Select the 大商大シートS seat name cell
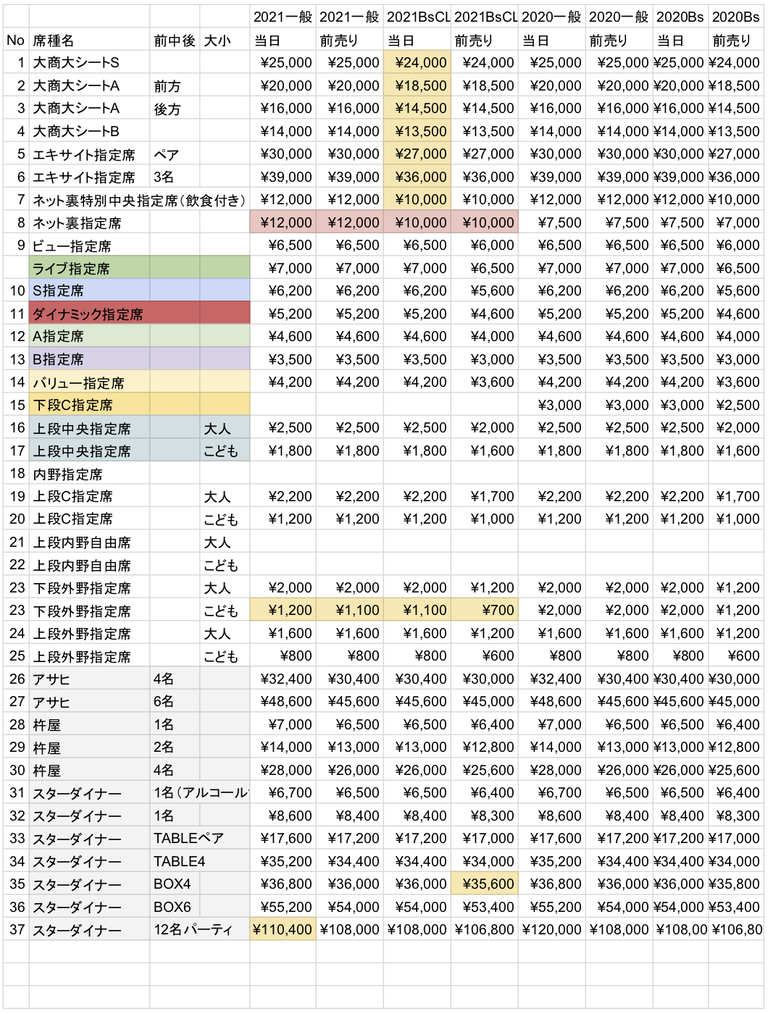Viewport: 768px width, 1014px height. 90,63
